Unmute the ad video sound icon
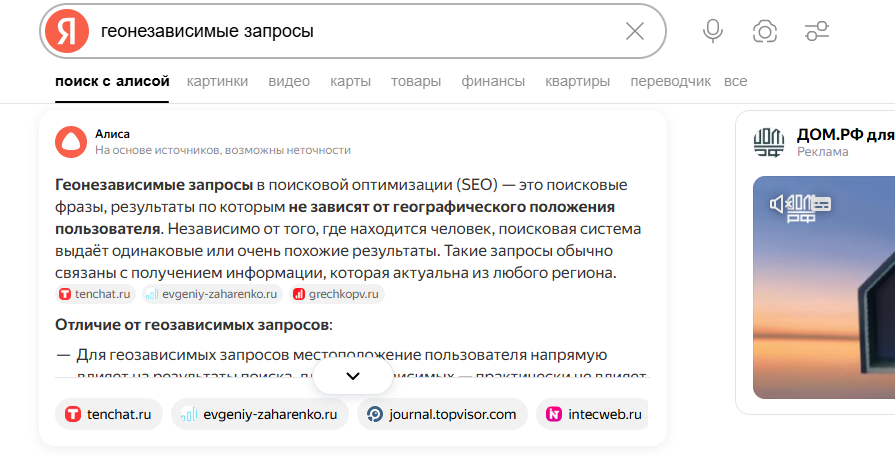Viewport: 895px width, 465px height. click(778, 205)
